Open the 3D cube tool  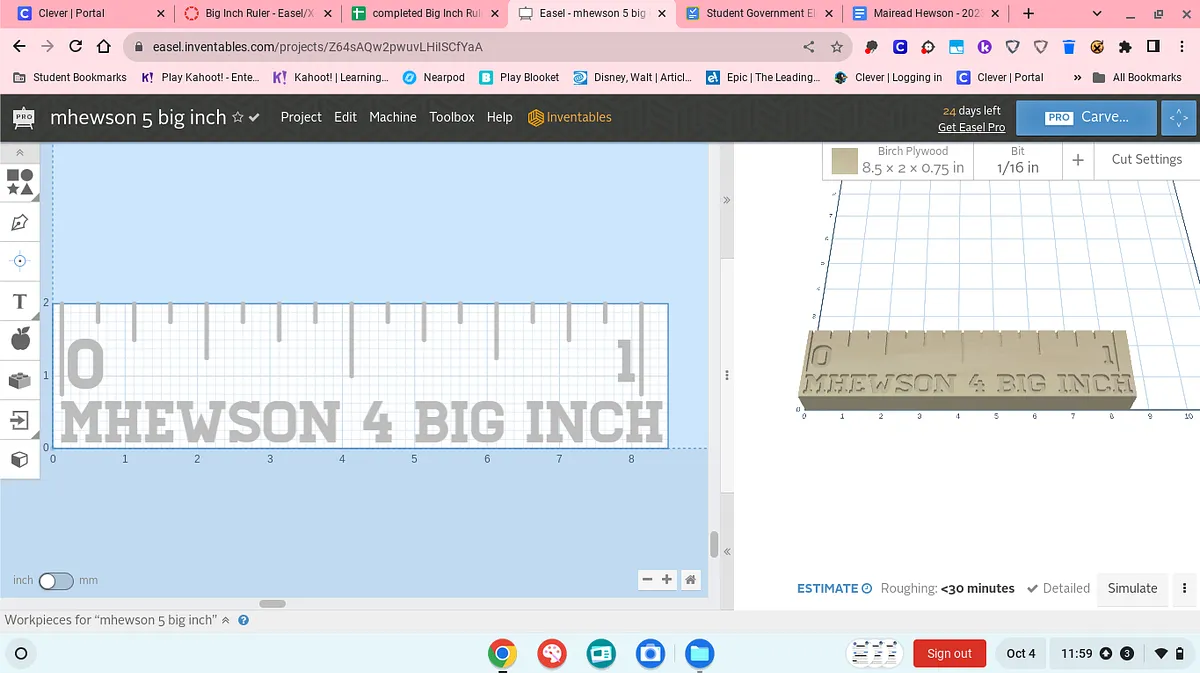[20, 459]
